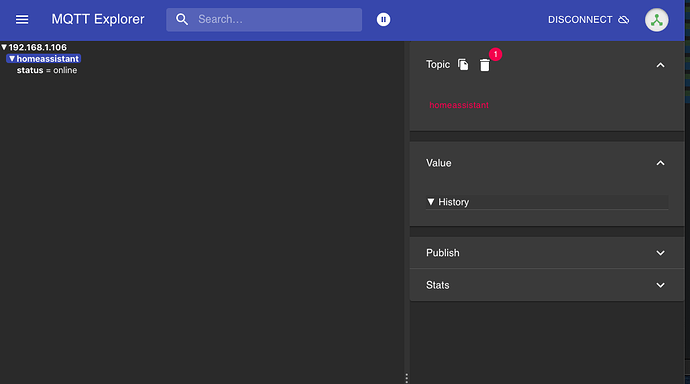The height and width of the screenshot is (384, 690).
Task: Toggle the History section
Action: click(x=547, y=202)
